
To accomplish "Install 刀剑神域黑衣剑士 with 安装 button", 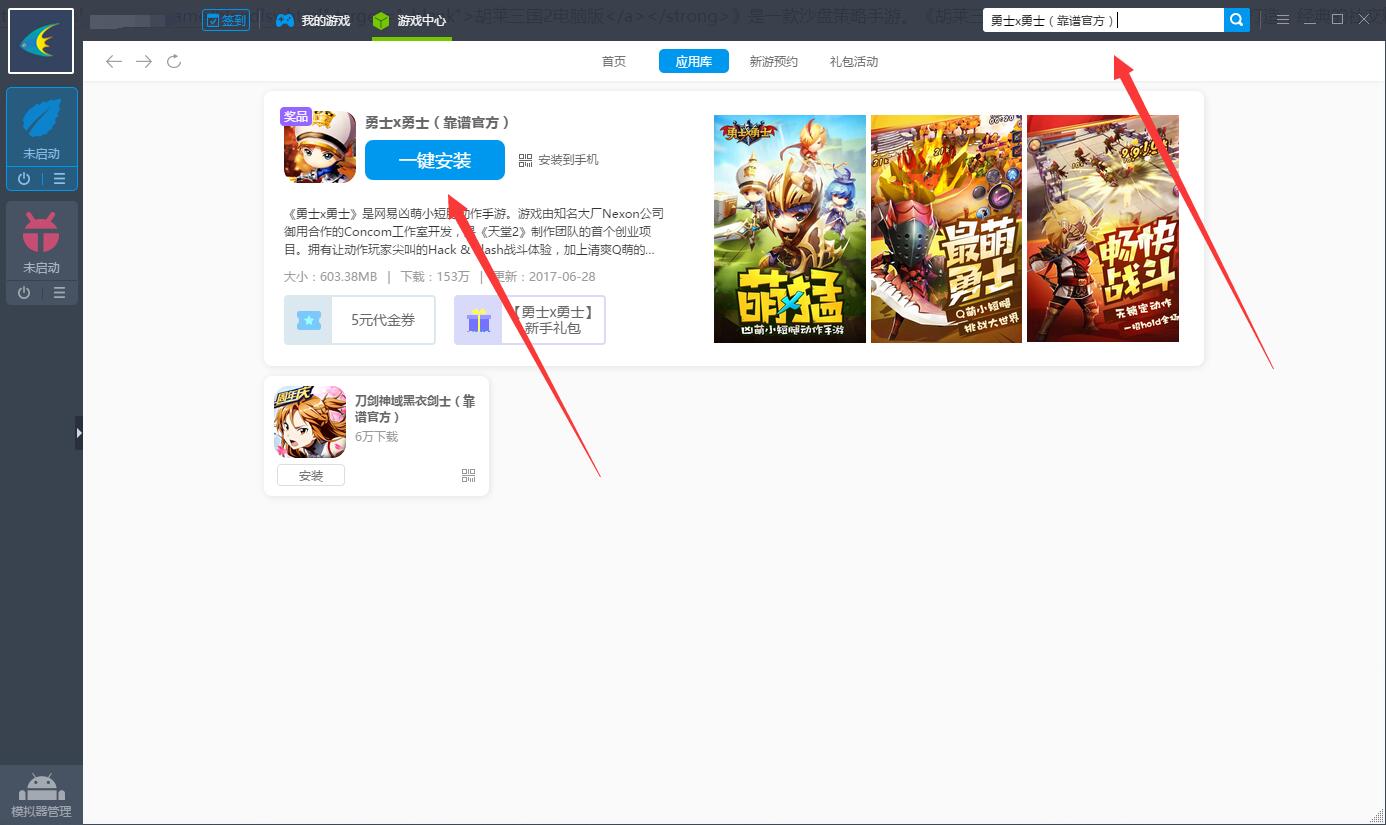I will click(x=311, y=476).
